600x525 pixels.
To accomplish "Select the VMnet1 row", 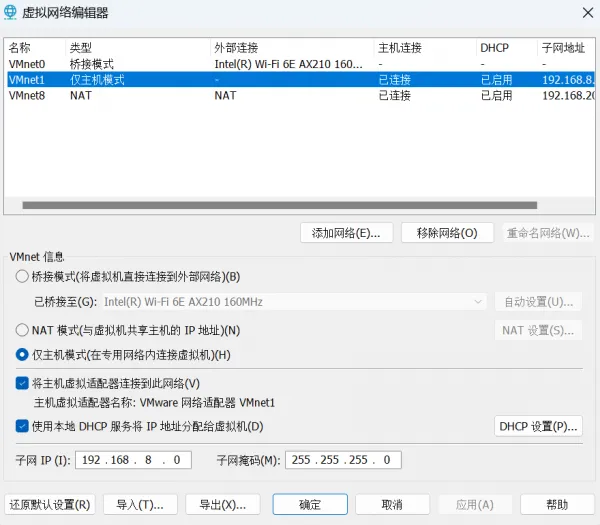I will point(300,80).
